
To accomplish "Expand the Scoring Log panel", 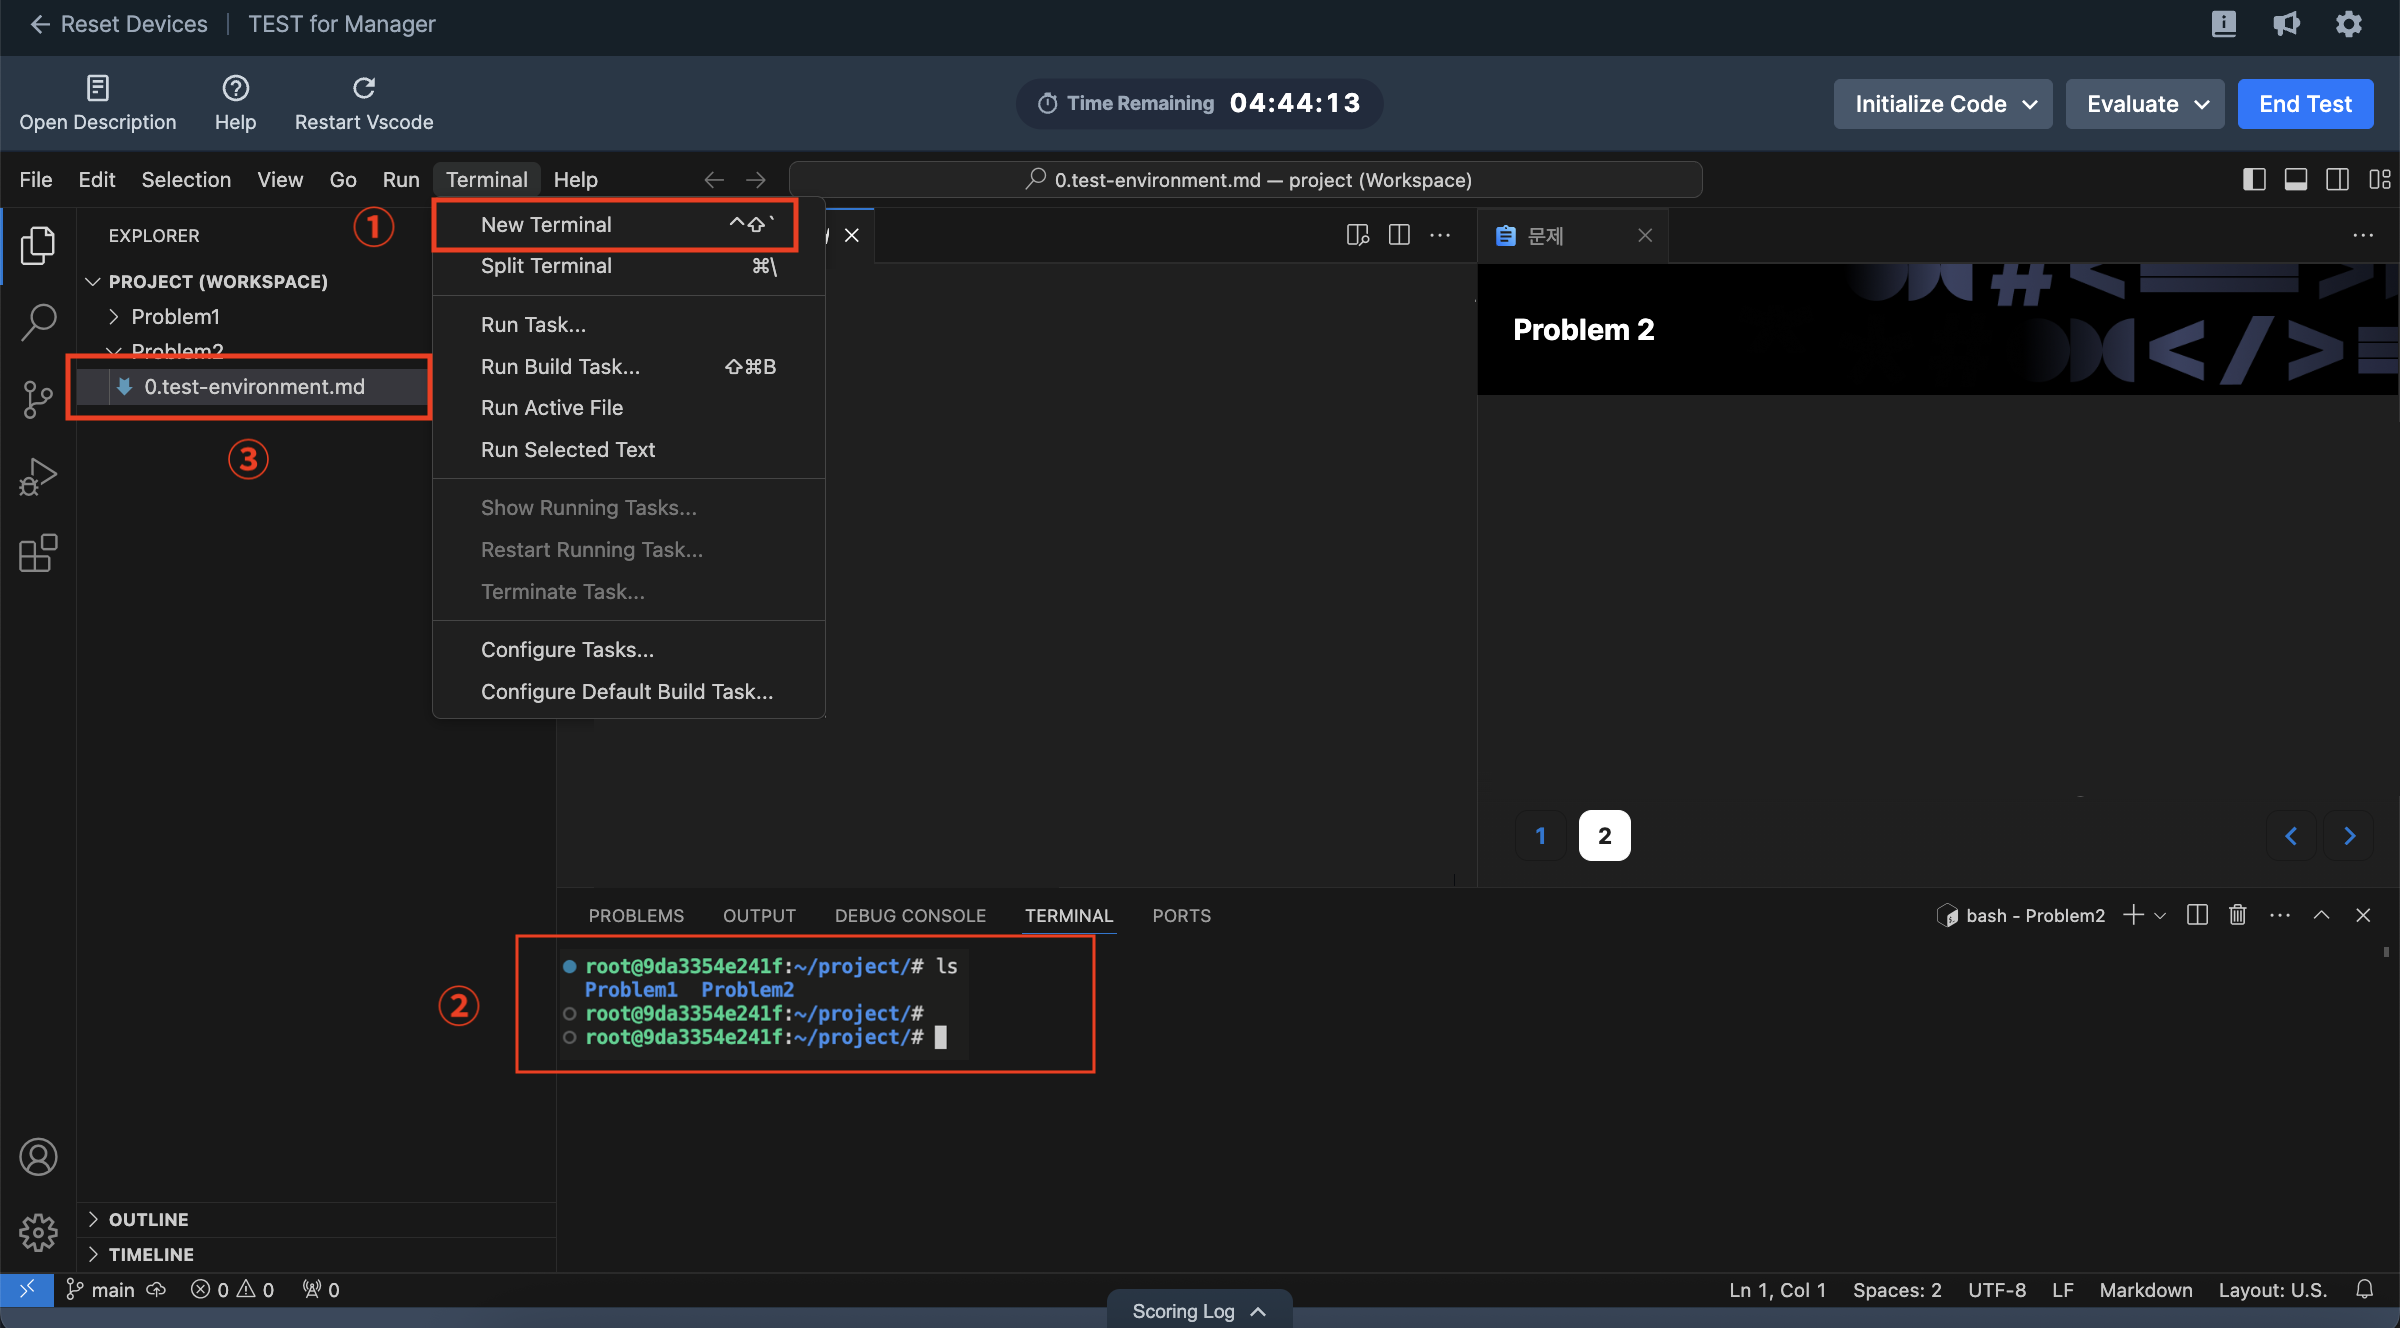I will (1199, 1310).
